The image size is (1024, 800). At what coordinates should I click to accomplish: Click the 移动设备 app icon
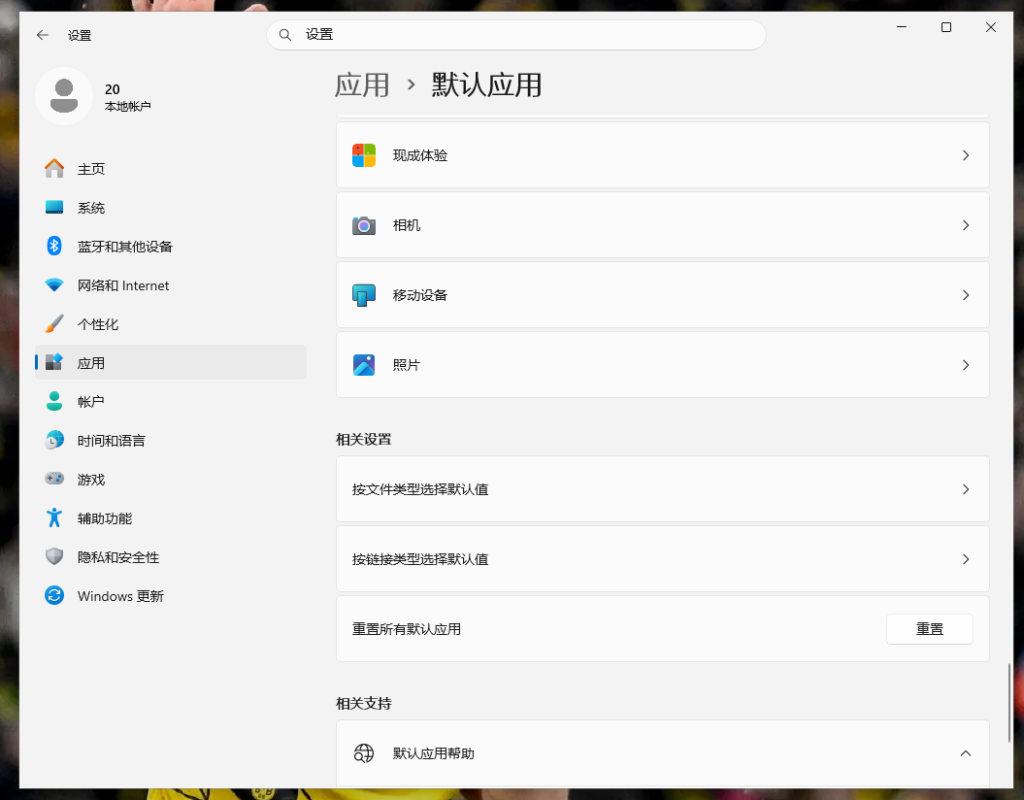[364, 295]
